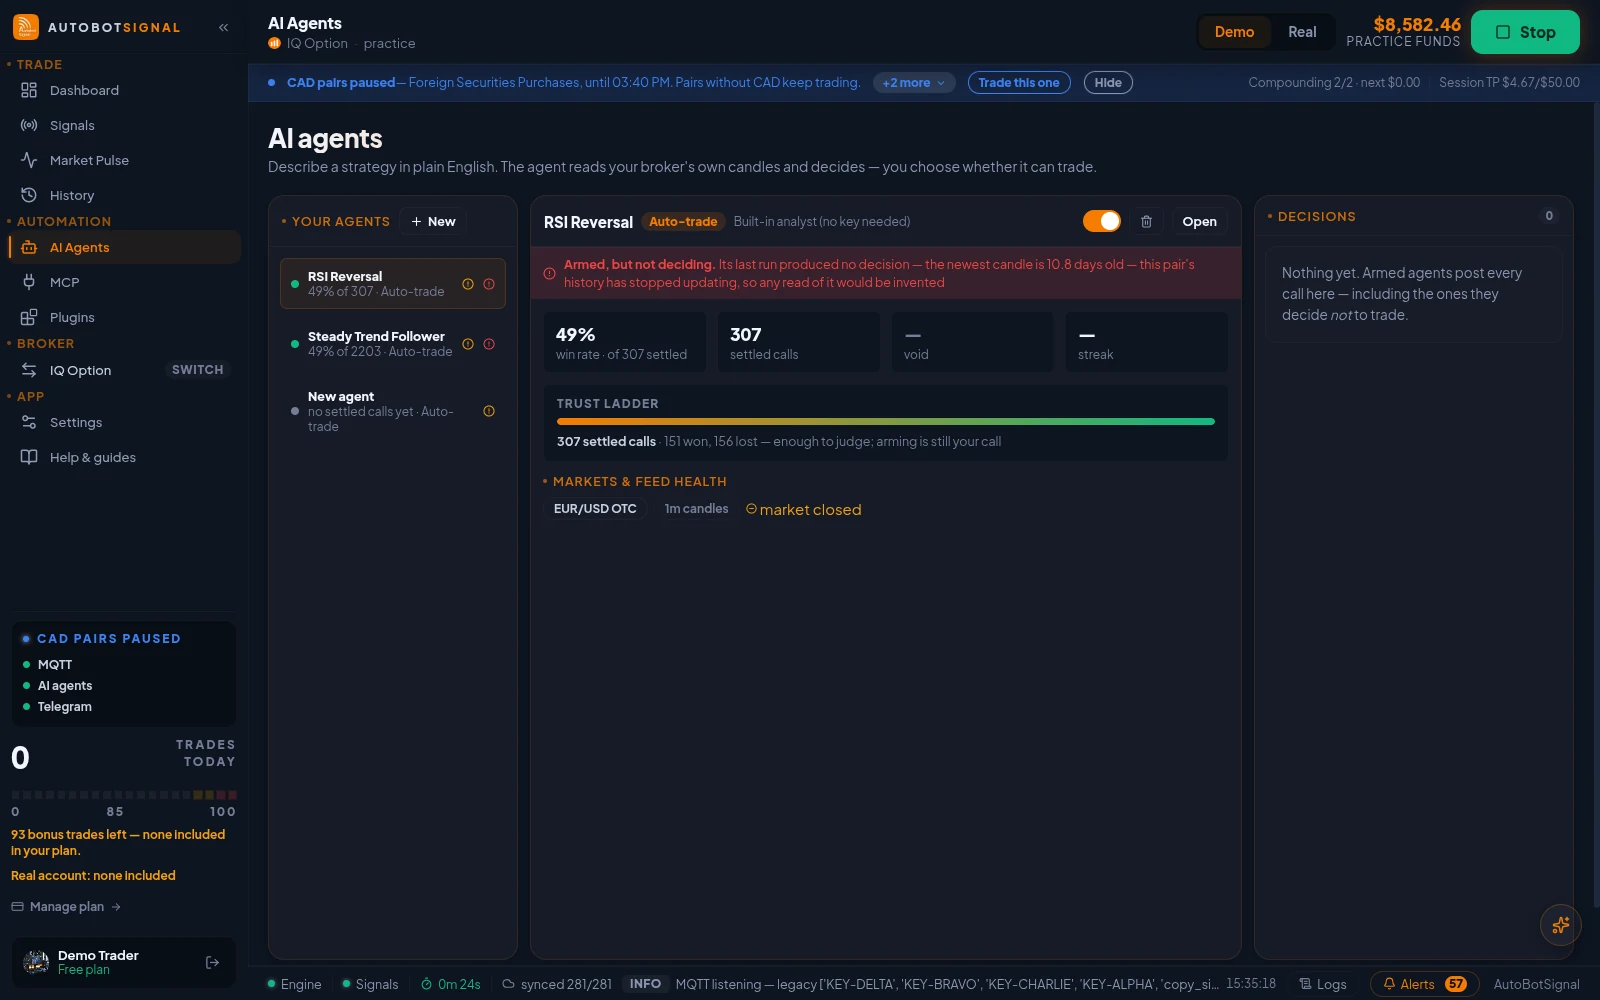
Task: Click the IQ Option broker swap icon
Action: (29, 370)
